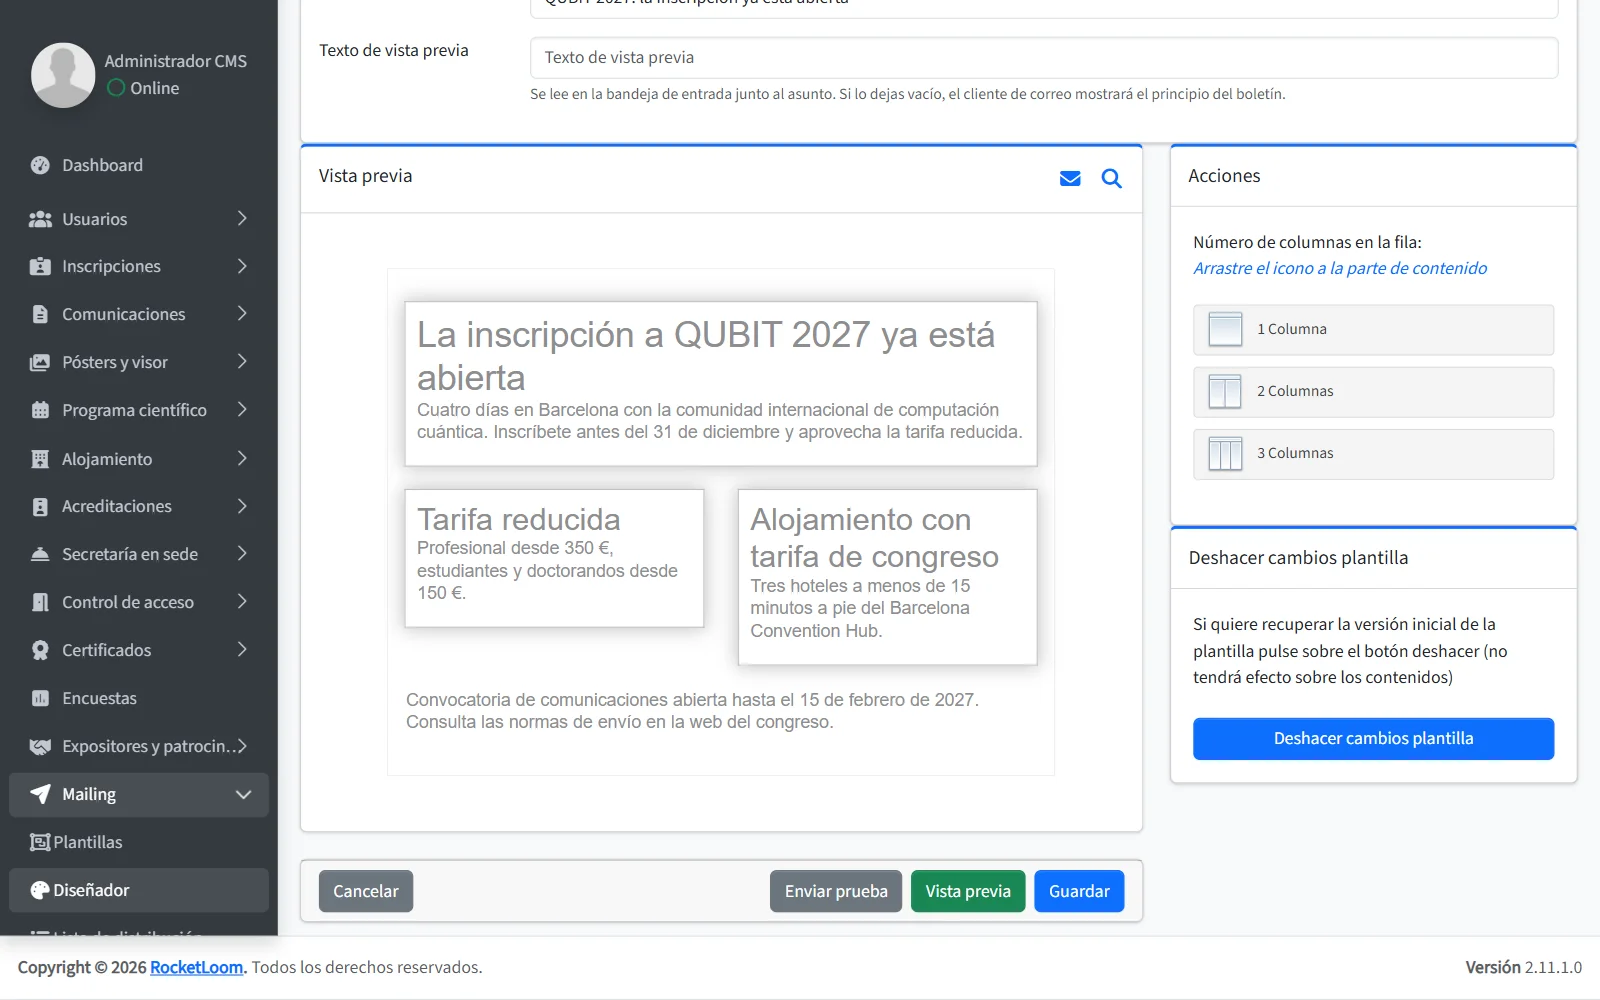Click the Usuarios people icon
The width and height of the screenshot is (1600, 1000).
tap(40, 219)
